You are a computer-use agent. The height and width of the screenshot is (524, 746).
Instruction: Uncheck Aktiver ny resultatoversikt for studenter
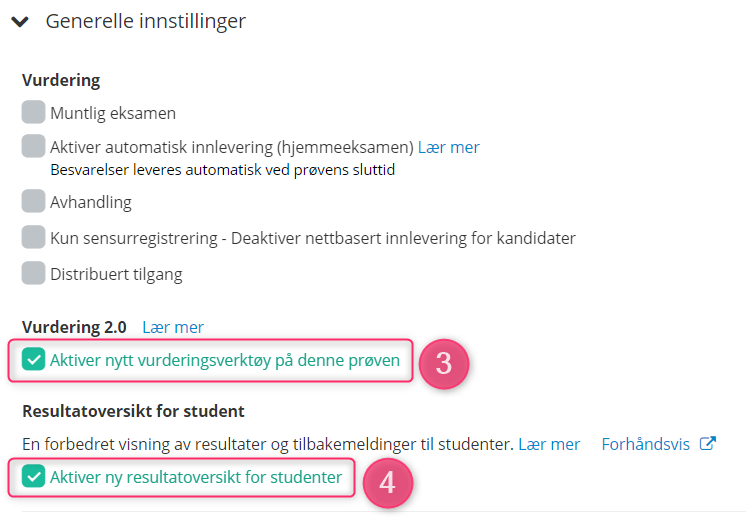[x=33, y=476]
